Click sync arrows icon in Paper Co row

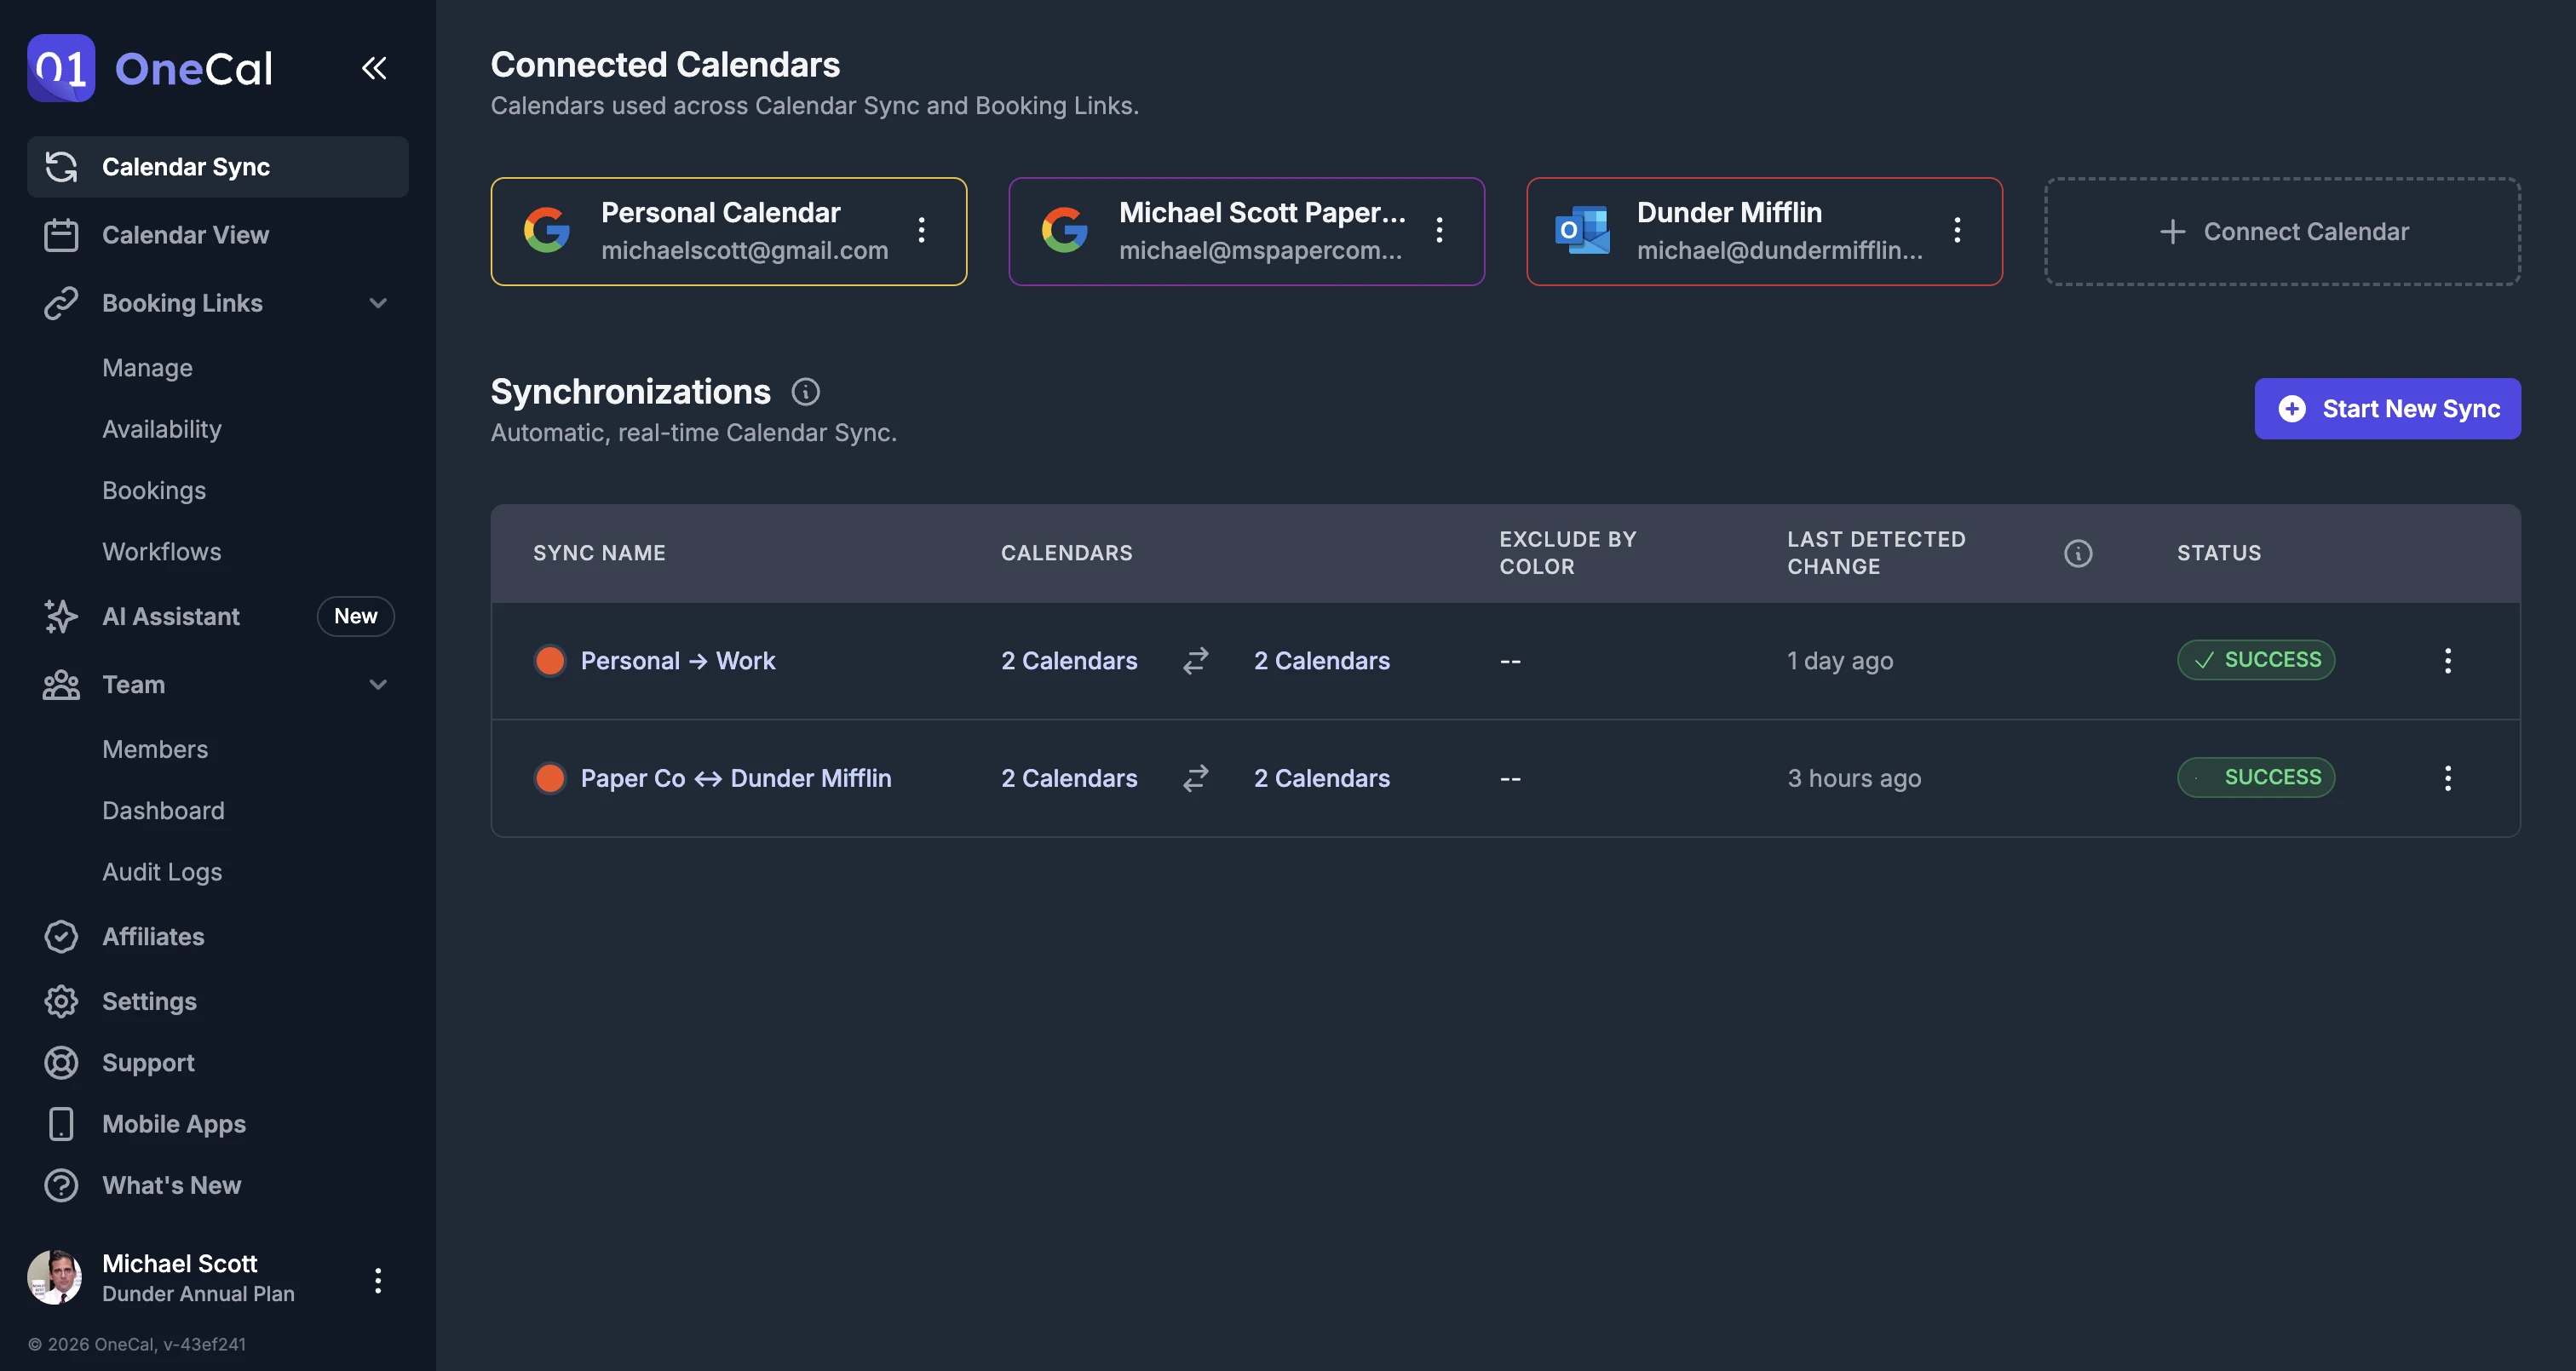(x=1196, y=778)
